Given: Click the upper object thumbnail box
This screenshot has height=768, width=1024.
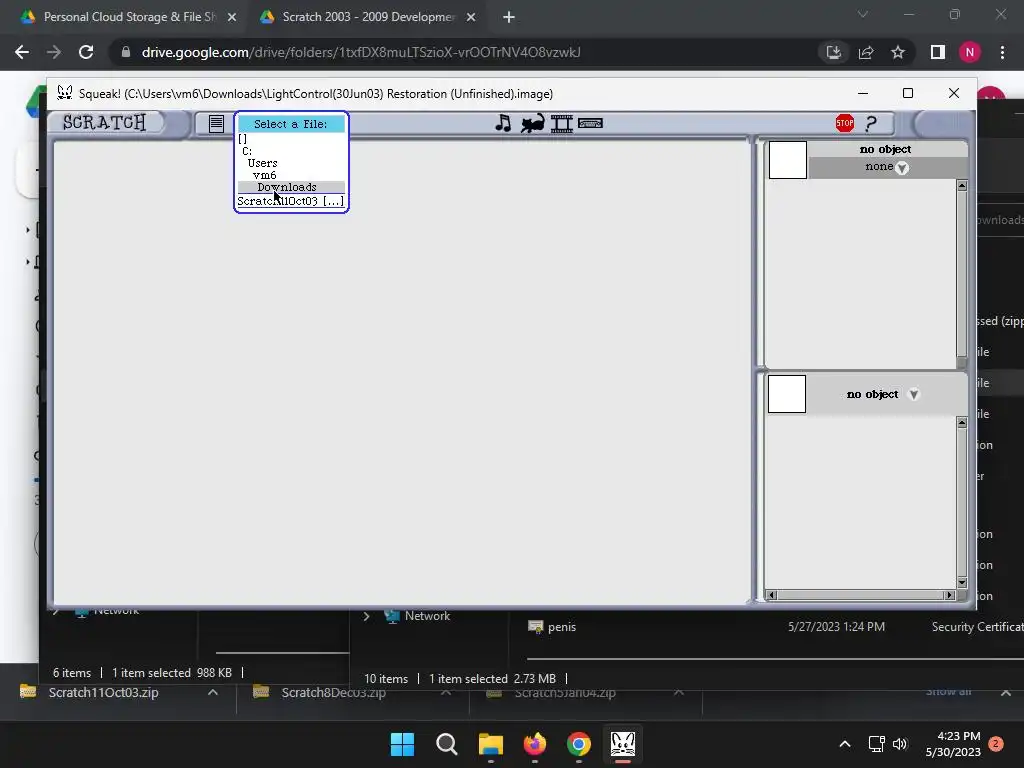Looking at the screenshot, I should pyautogui.click(x=788, y=159).
